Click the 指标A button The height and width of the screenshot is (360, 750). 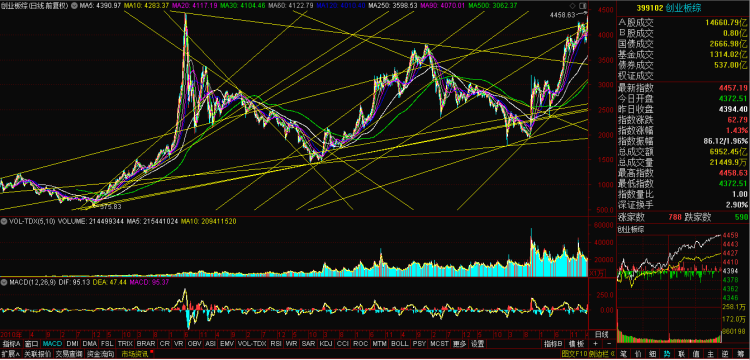(11, 344)
